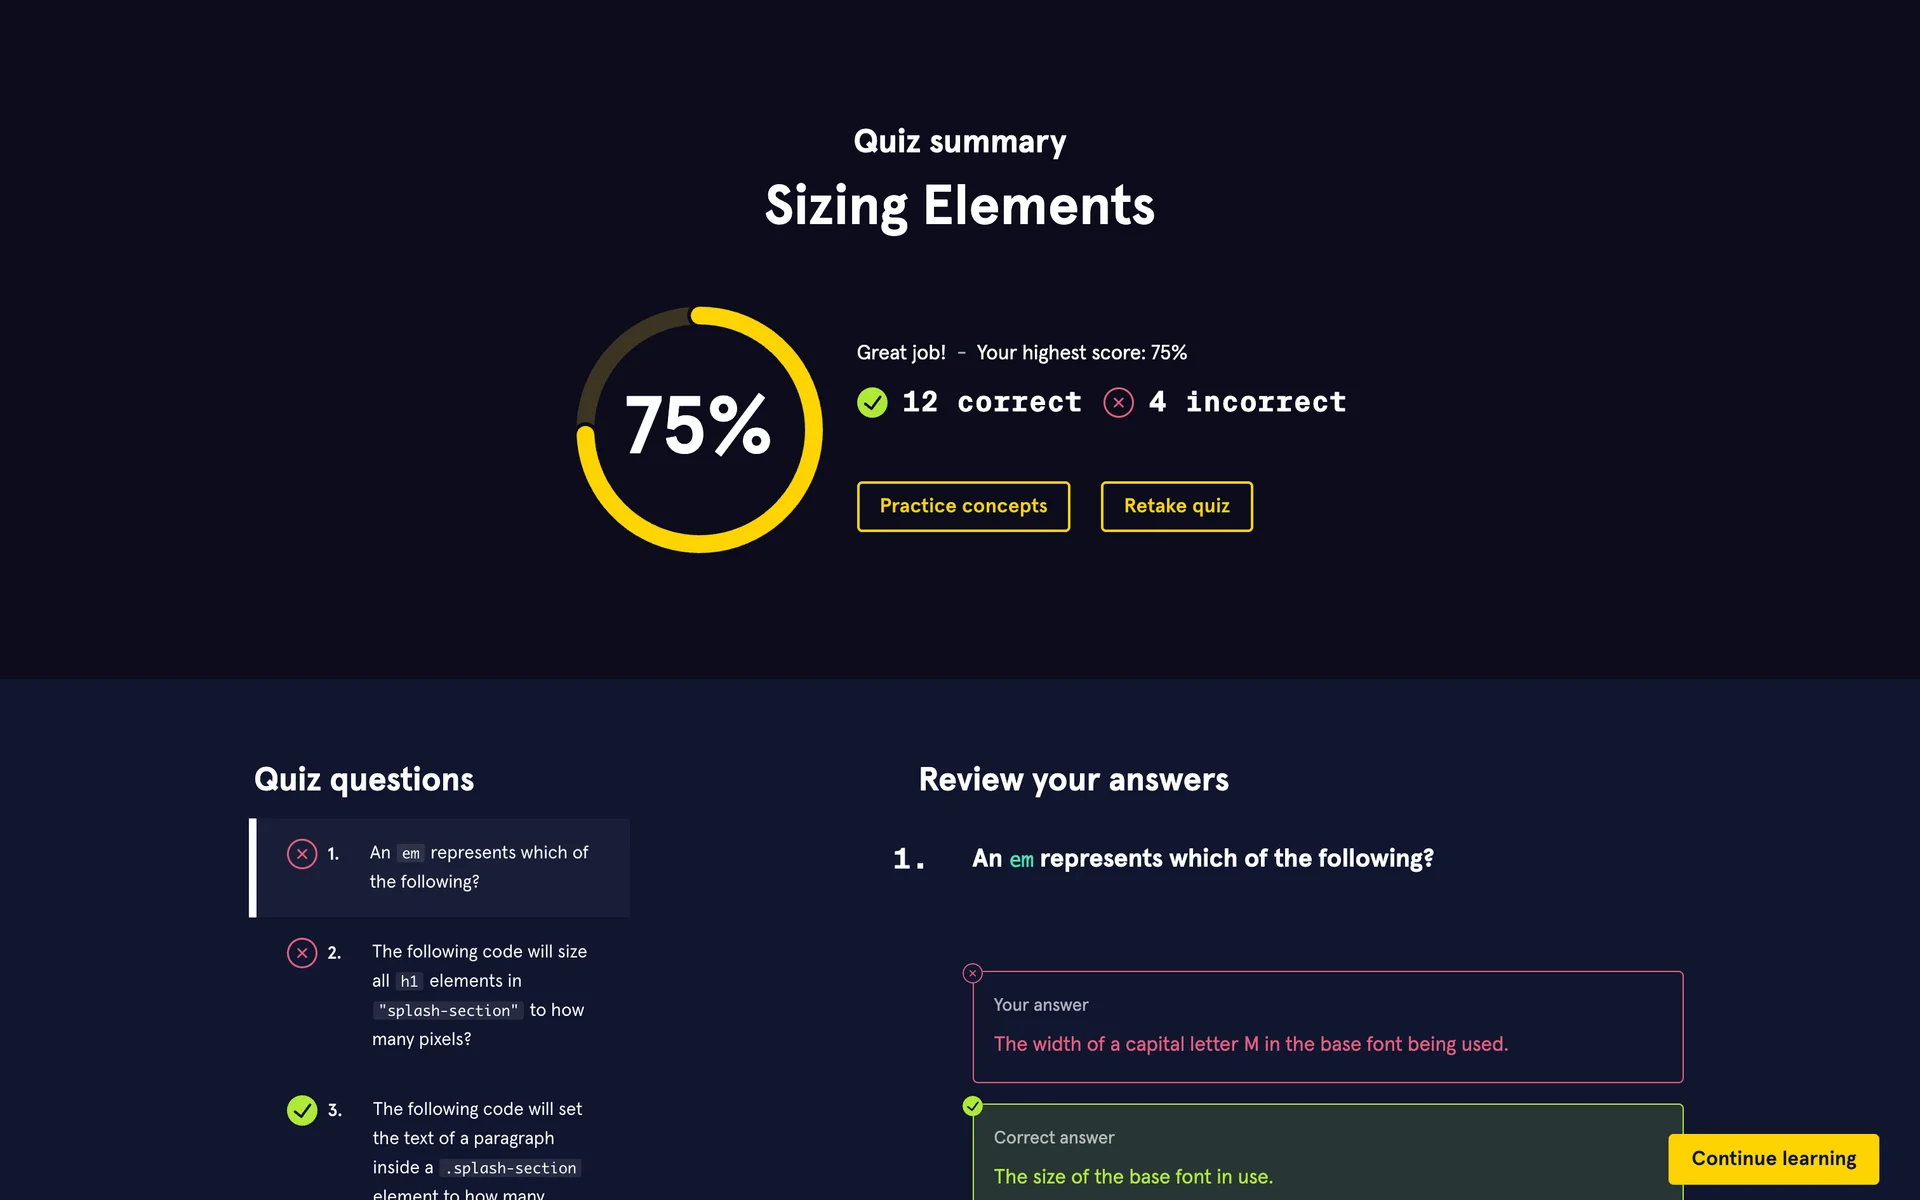Click the green correct checkmark icon beside 12 correct
The width and height of the screenshot is (1920, 1200).
click(872, 403)
